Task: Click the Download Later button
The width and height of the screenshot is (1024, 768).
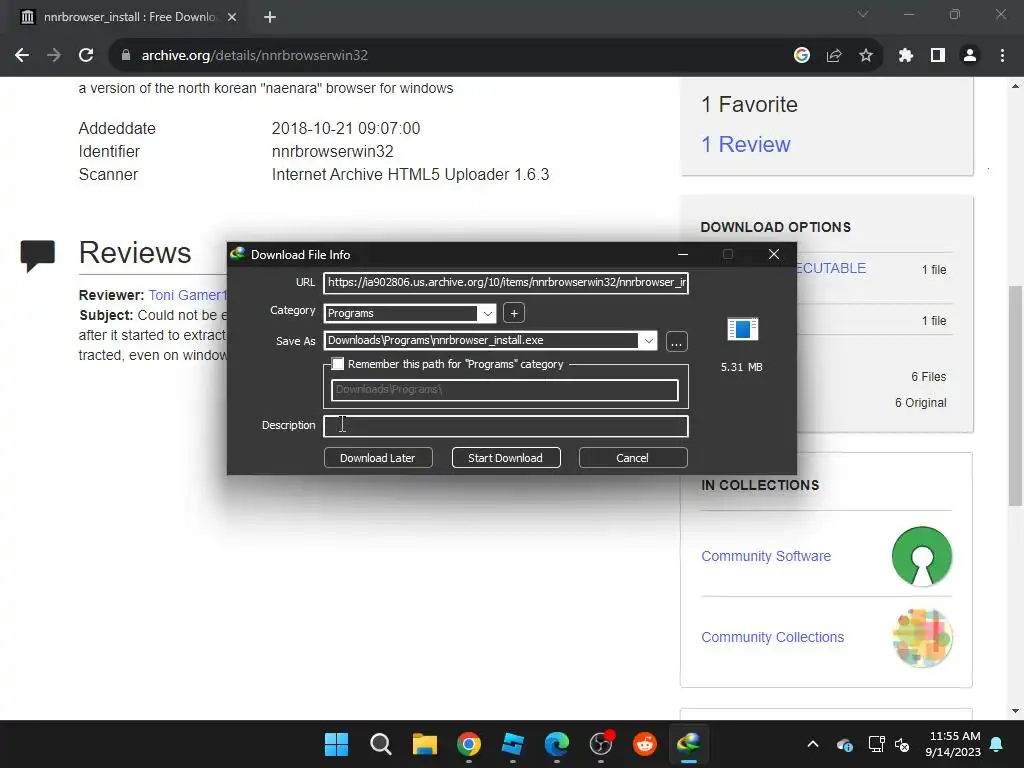Action: tap(378, 458)
